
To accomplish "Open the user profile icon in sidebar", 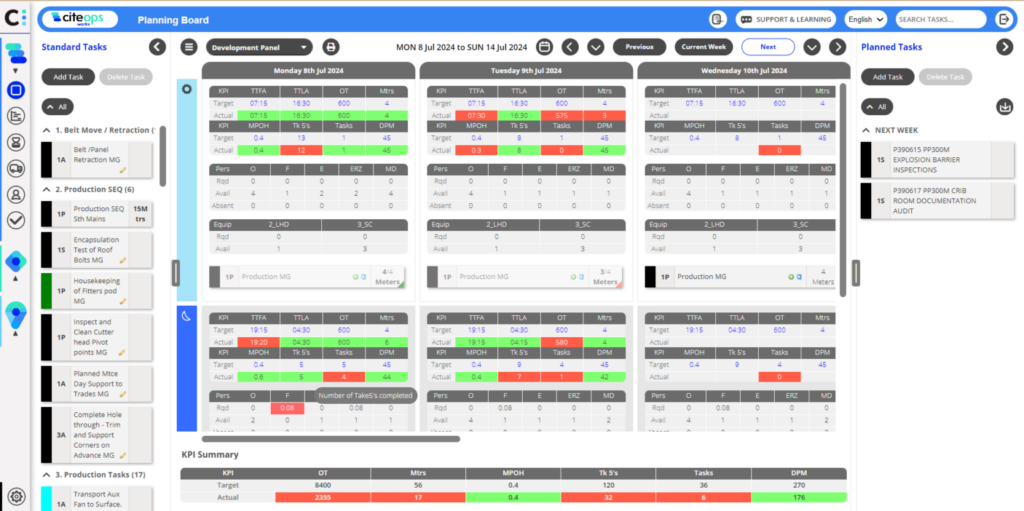I will click(16, 194).
